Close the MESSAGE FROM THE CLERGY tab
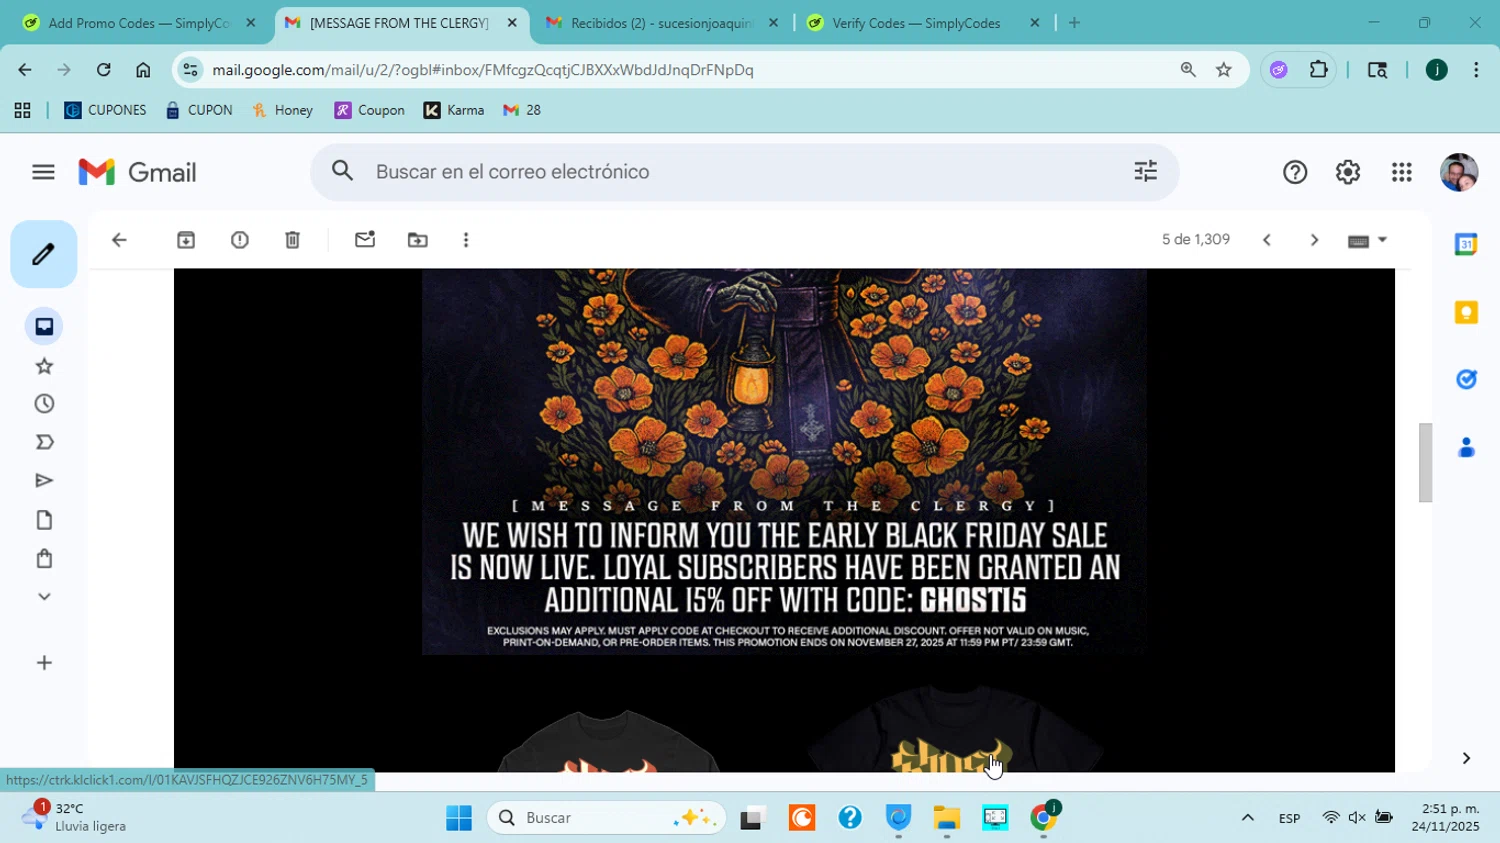1500x843 pixels. (x=512, y=23)
